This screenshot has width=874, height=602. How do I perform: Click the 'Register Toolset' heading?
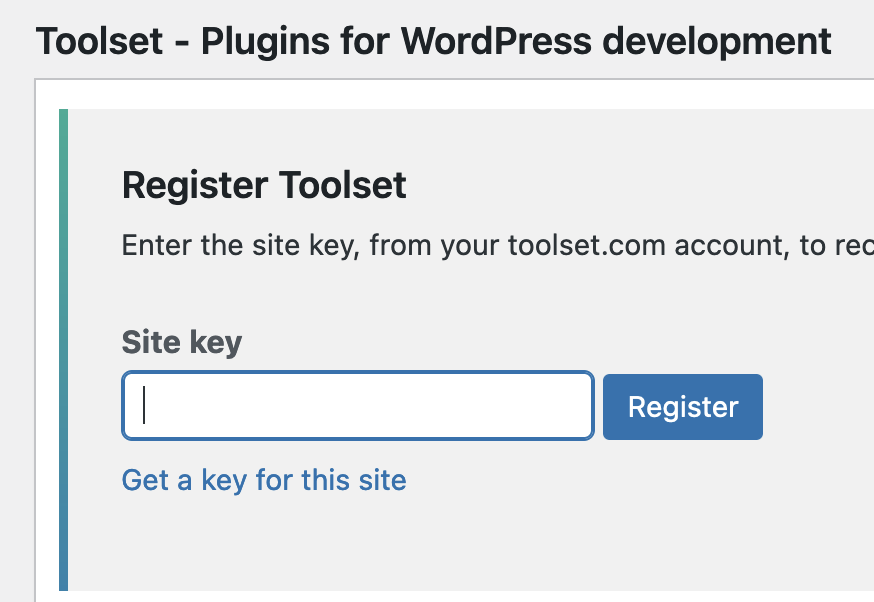264,186
